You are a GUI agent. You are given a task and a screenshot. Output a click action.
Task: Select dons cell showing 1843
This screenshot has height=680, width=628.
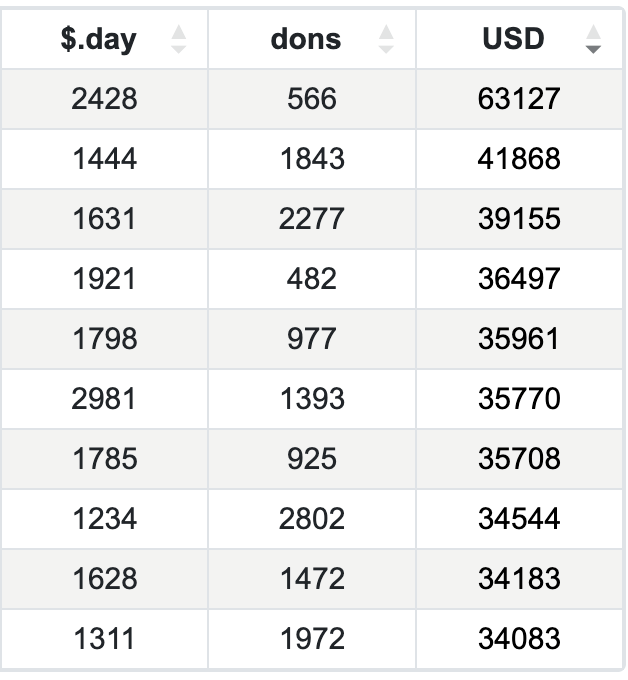pyautogui.click(x=312, y=159)
